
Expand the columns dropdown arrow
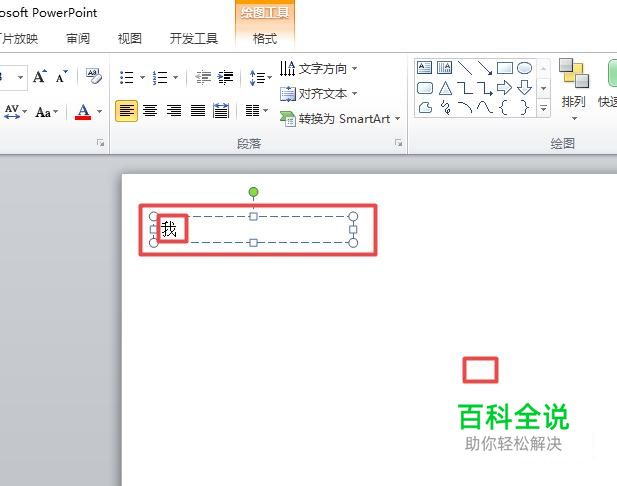[266, 111]
